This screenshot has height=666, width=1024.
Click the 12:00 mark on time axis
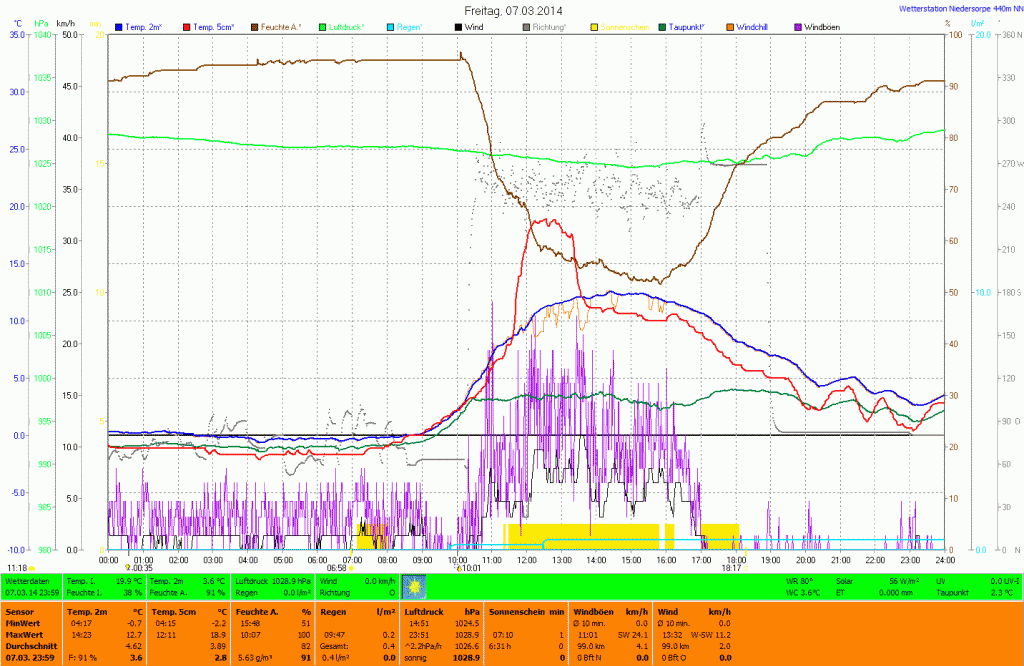point(527,560)
